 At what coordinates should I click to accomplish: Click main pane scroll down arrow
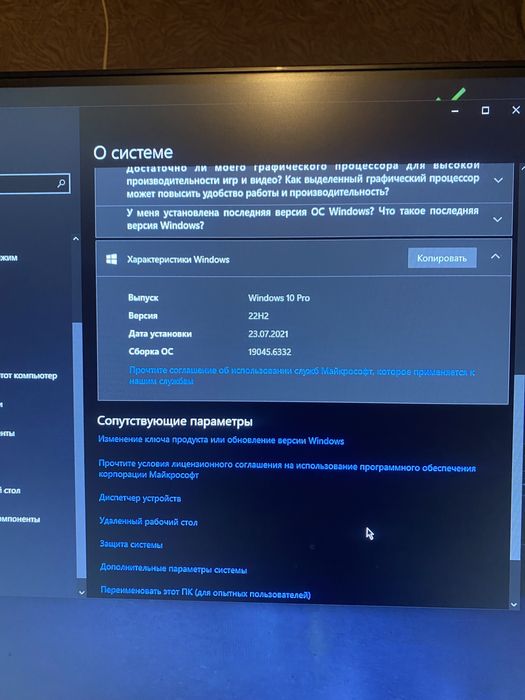(x=514, y=604)
